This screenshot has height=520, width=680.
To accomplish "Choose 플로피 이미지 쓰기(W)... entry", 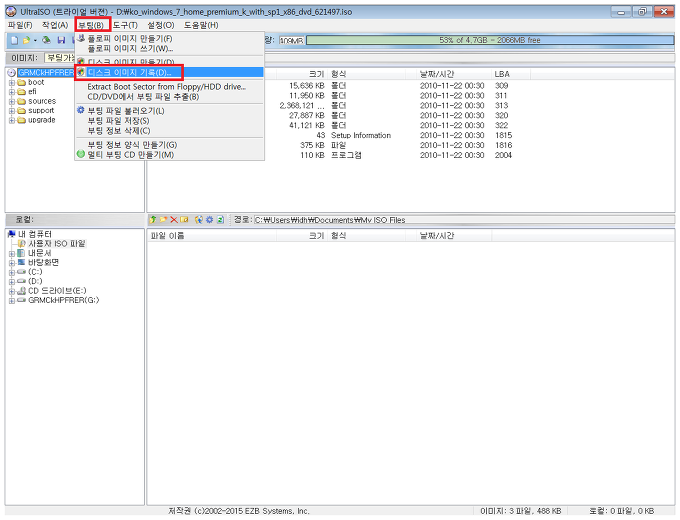I will [169, 49].
